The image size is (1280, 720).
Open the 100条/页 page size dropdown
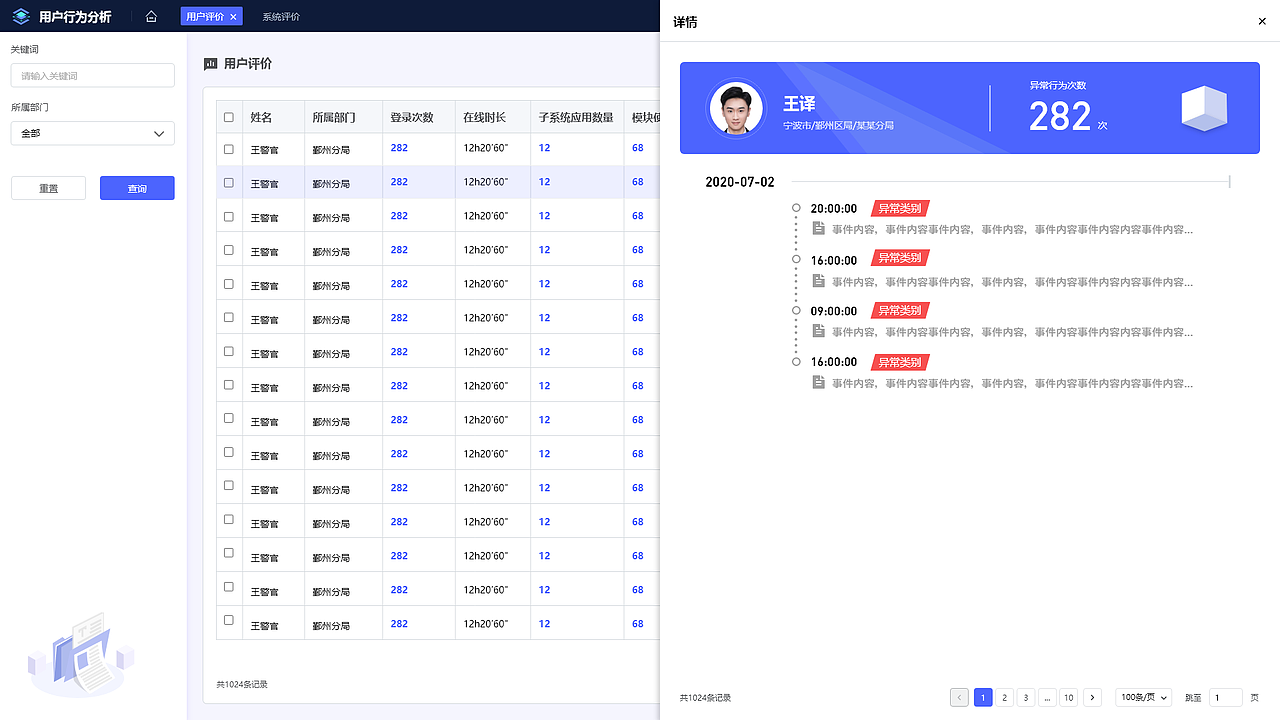pyautogui.click(x=1143, y=697)
